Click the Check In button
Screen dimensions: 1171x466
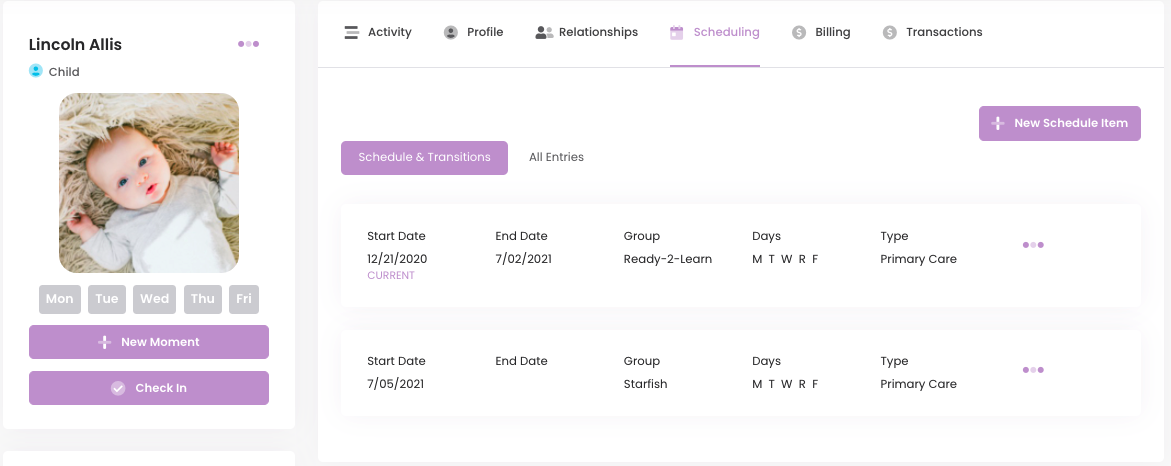(x=149, y=388)
